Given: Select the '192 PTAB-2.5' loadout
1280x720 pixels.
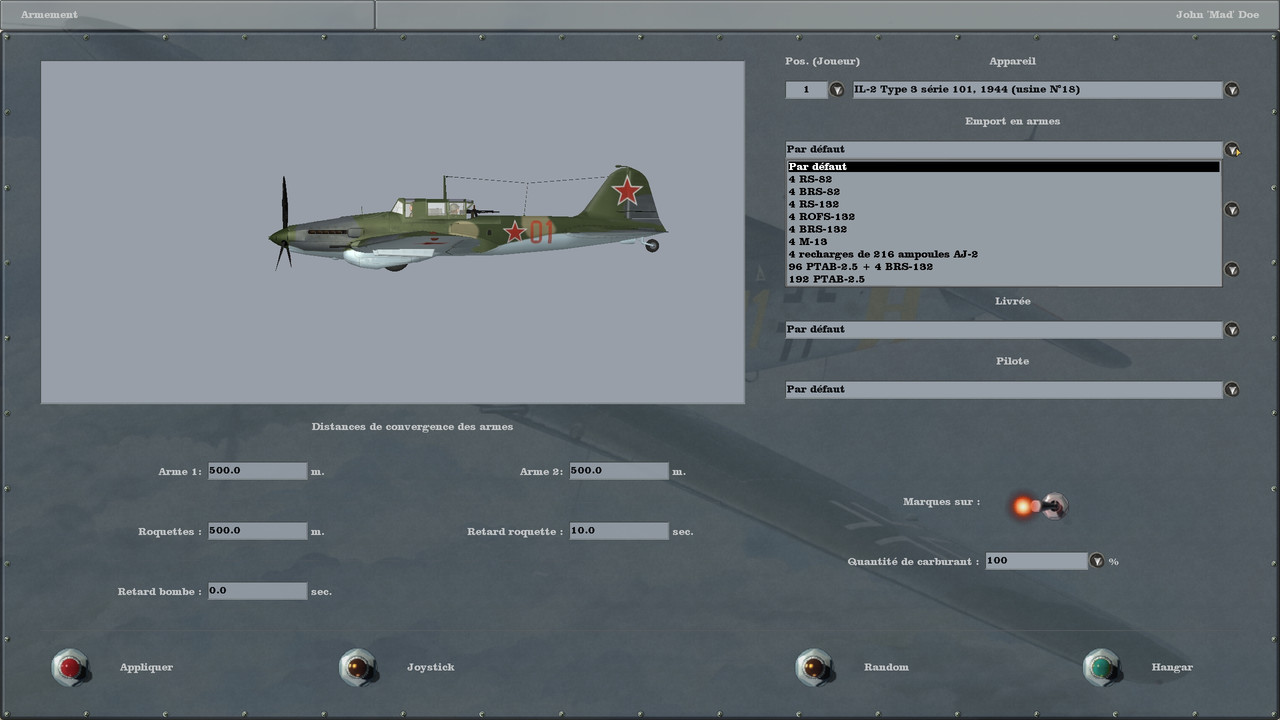Looking at the screenshot, I should point(1003,279).
